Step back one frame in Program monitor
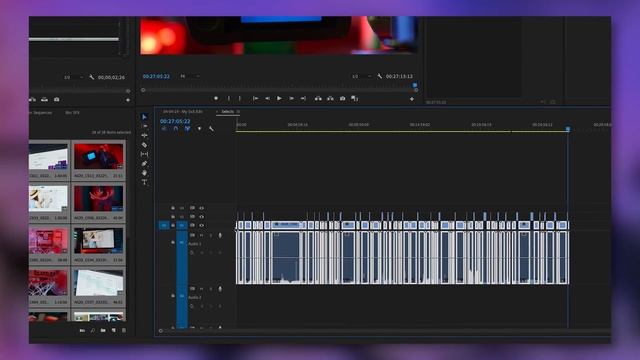640x360 pixels. pyautogui.click(x=267, y=98)
